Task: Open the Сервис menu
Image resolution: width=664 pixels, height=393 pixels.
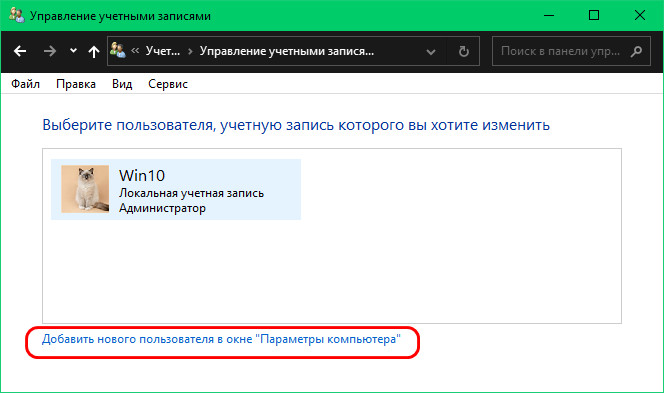Action: click(168, 84)
